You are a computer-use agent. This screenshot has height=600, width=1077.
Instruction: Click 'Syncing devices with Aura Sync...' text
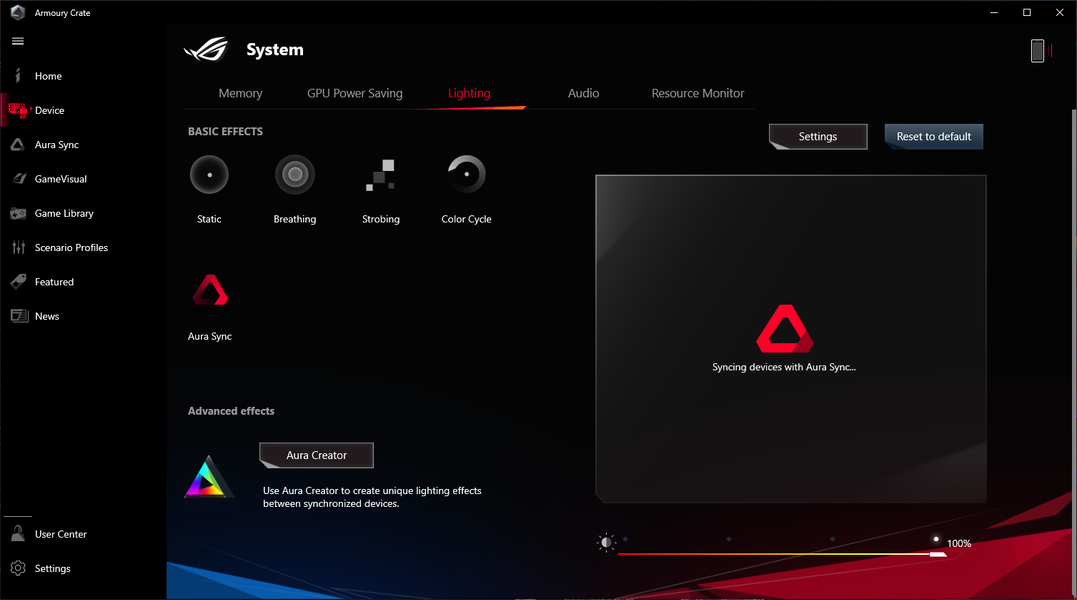pyautogui.click(x=784, y=367)
